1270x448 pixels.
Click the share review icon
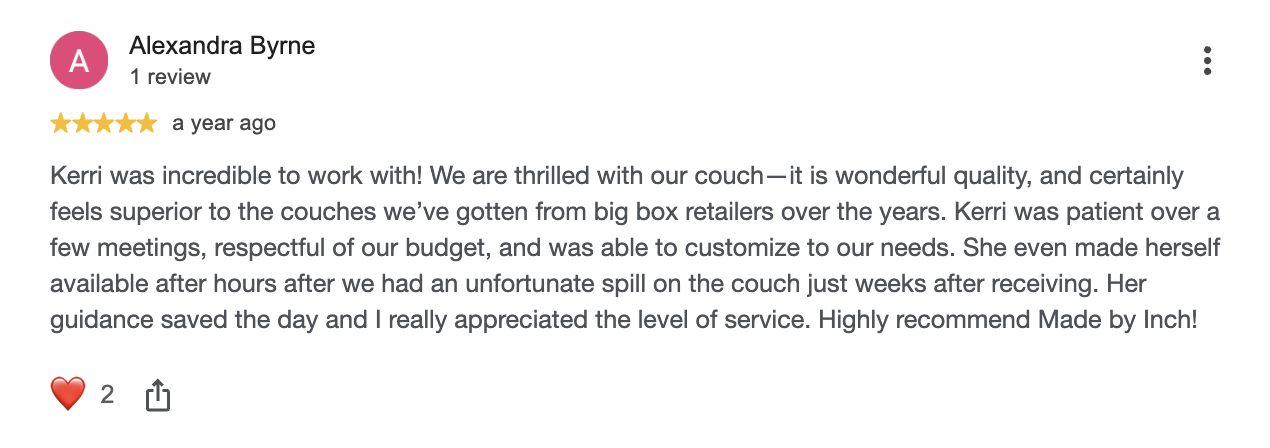pyautogui.click(x=158, y=395)
